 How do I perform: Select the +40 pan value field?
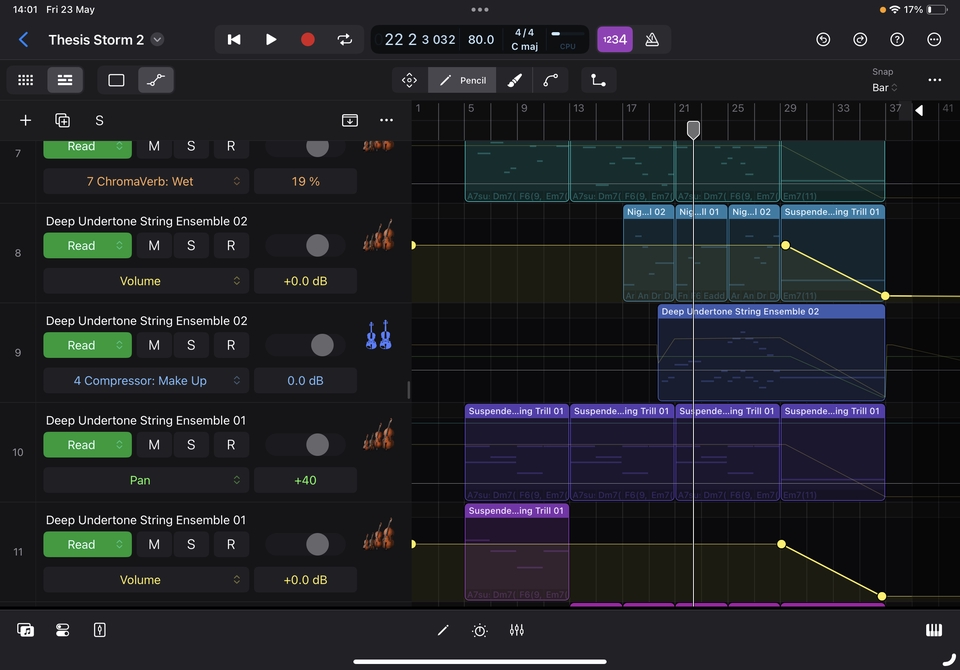click(306, 480)
